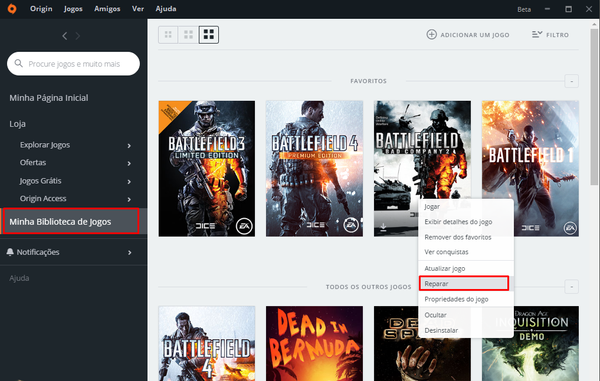
Task: Select Battlefield 3 Limited Edition cover
Action: coord(207,169)
